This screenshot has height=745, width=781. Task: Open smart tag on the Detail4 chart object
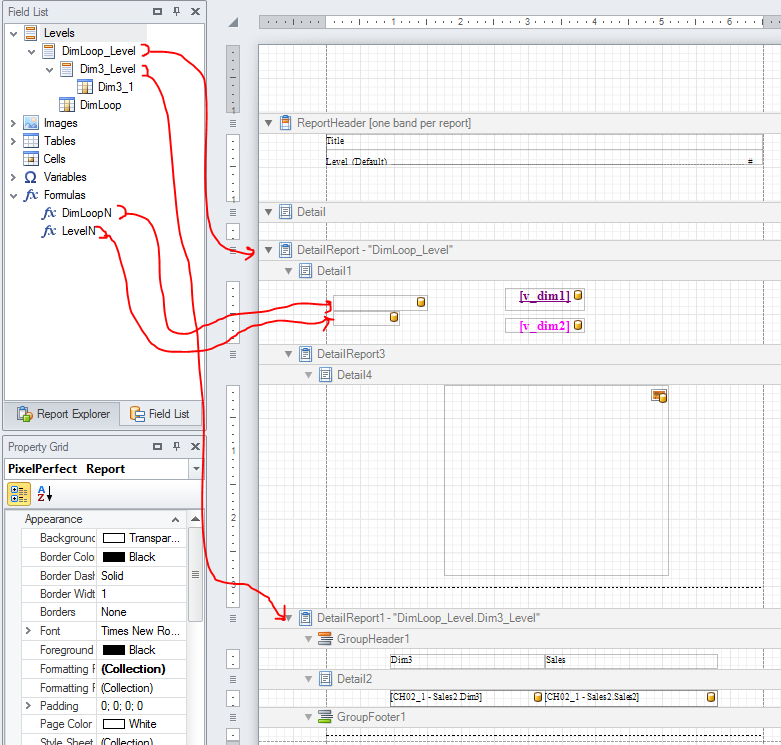click(x=659, y=396)
